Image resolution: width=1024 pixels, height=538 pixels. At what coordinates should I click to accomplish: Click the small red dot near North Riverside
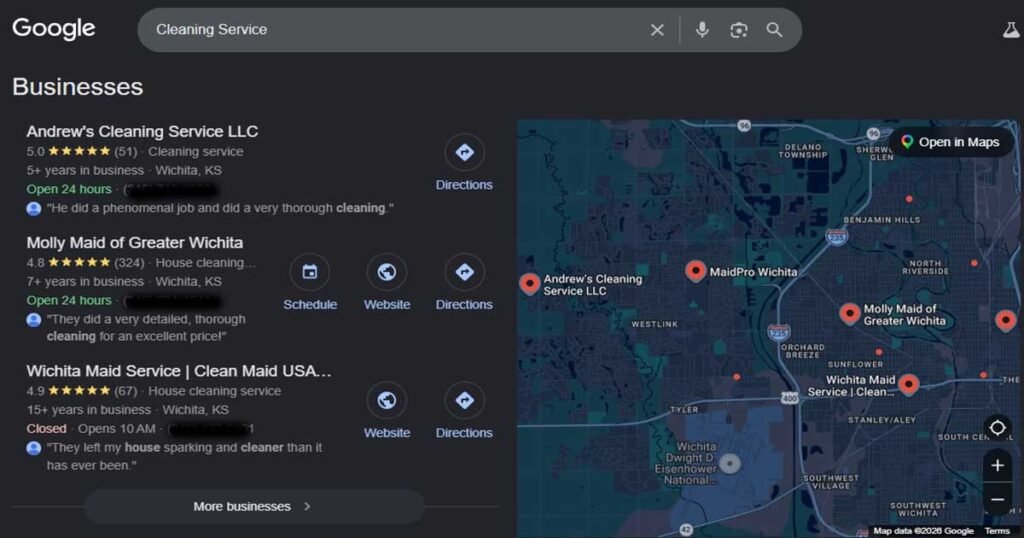(x=974, y=263)
